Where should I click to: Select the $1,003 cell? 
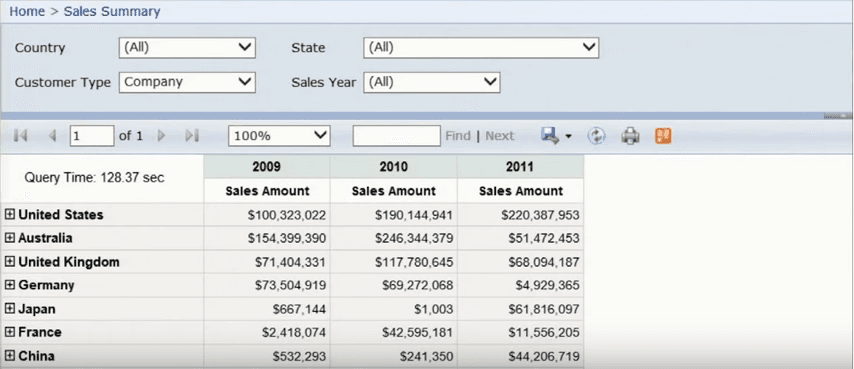pos(394,309)
